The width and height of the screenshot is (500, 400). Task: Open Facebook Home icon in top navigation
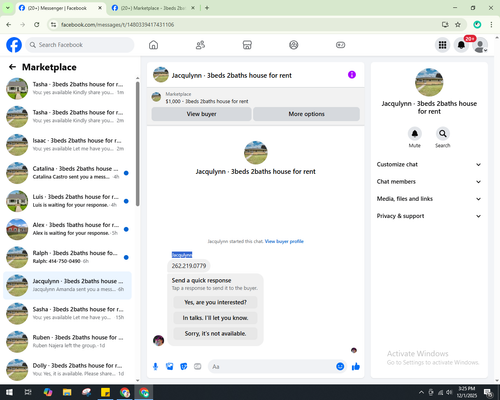click(x=153, y=45)
